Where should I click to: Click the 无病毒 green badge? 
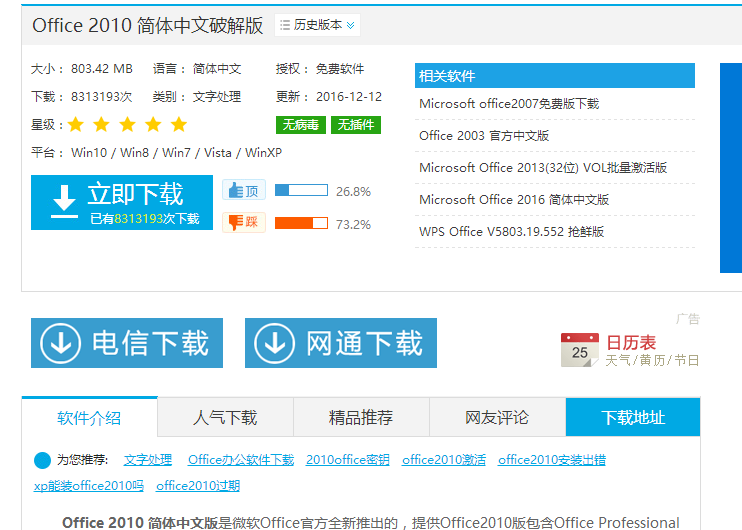tap(301, 125)
